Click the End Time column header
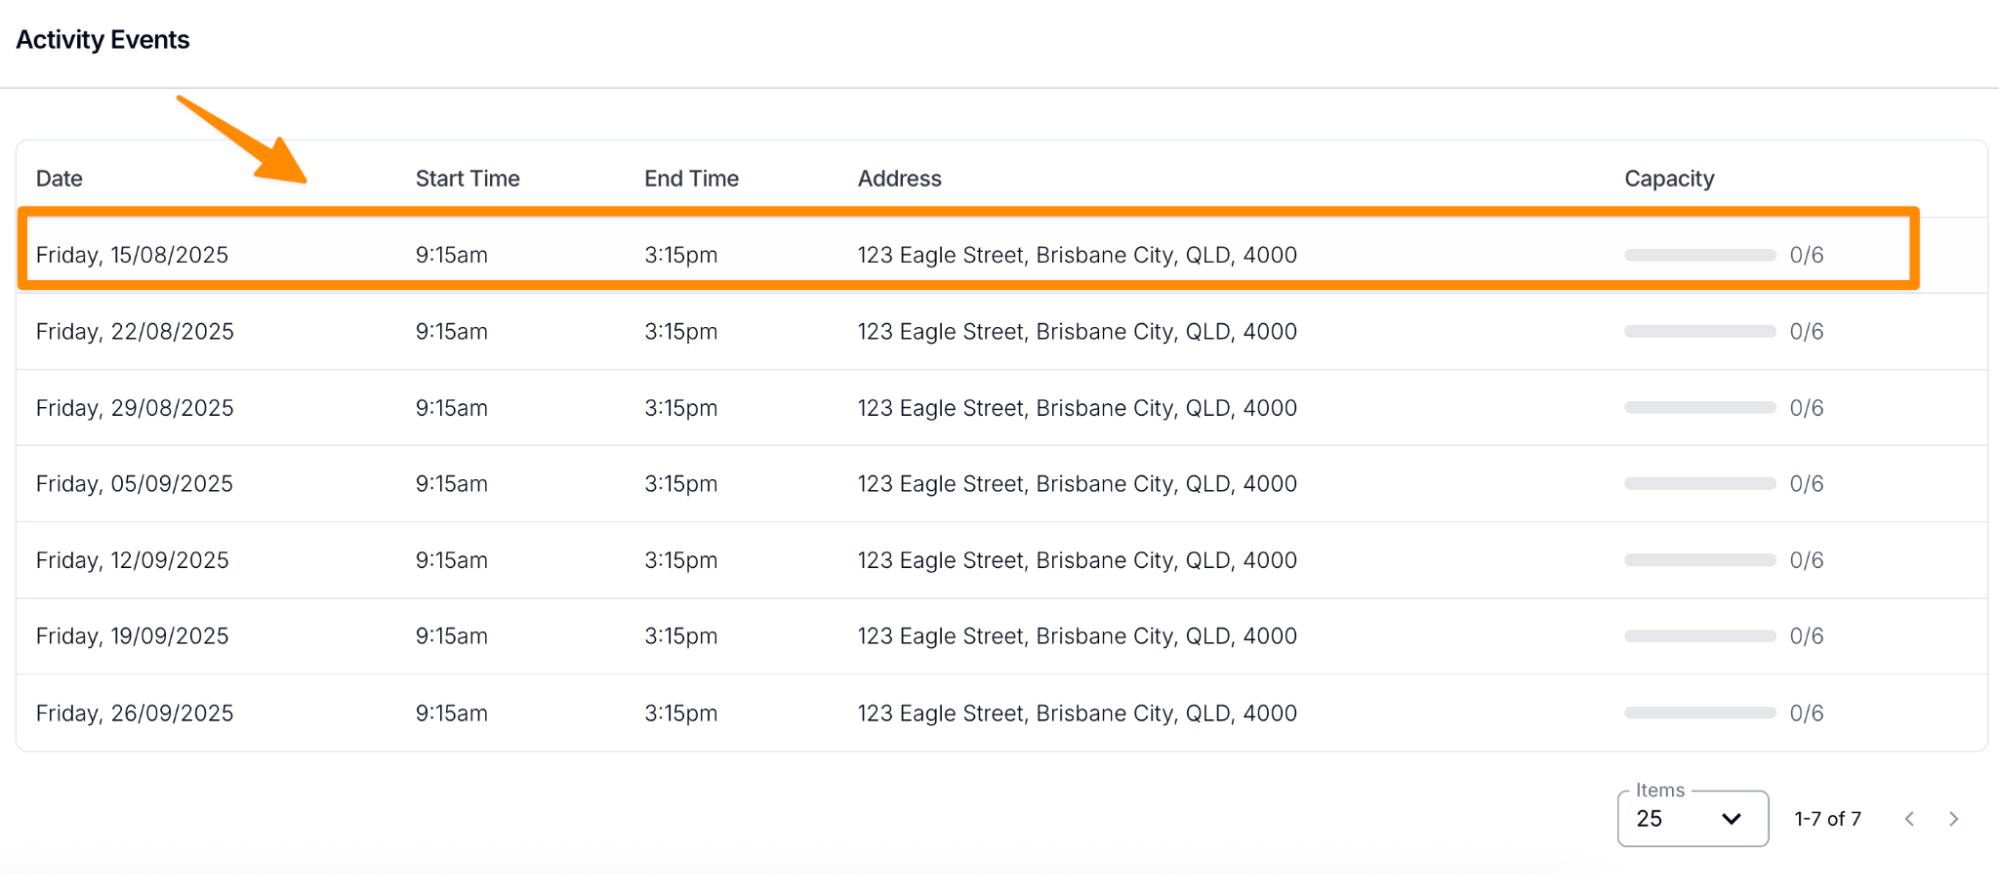1999x874 pixels. (691, 179)
